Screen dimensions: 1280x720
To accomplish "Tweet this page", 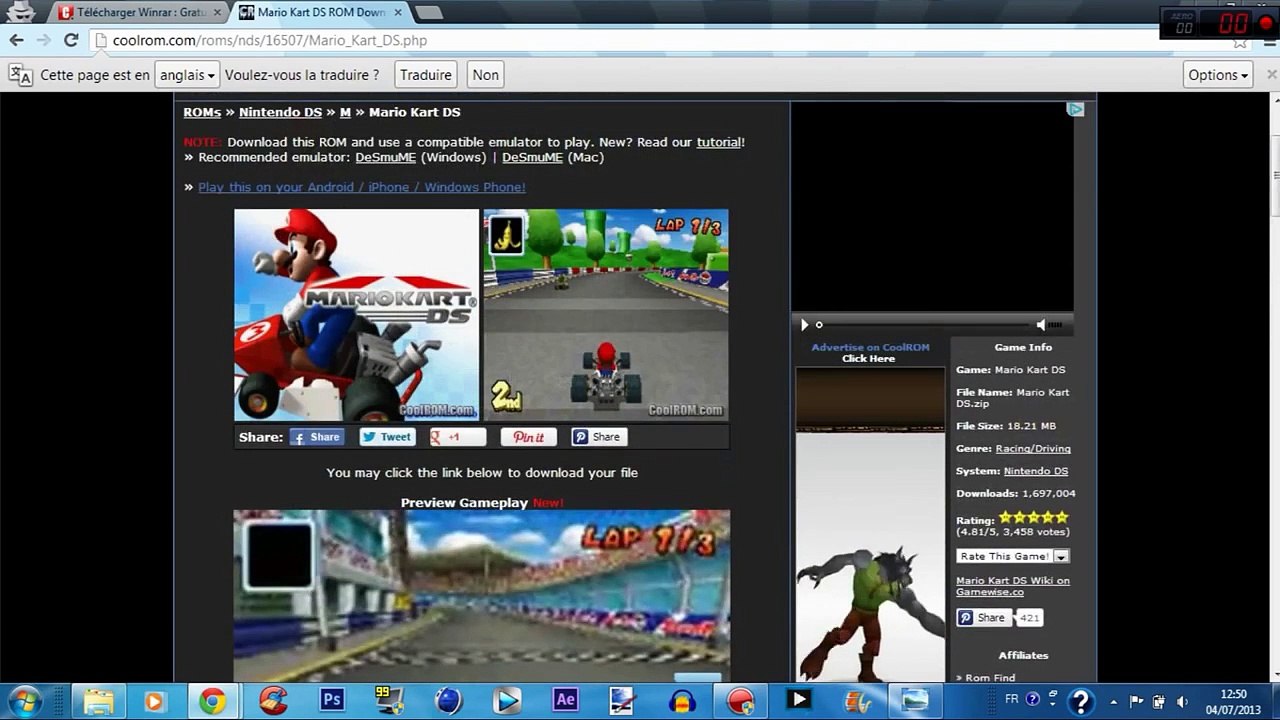I will [387, 437].
